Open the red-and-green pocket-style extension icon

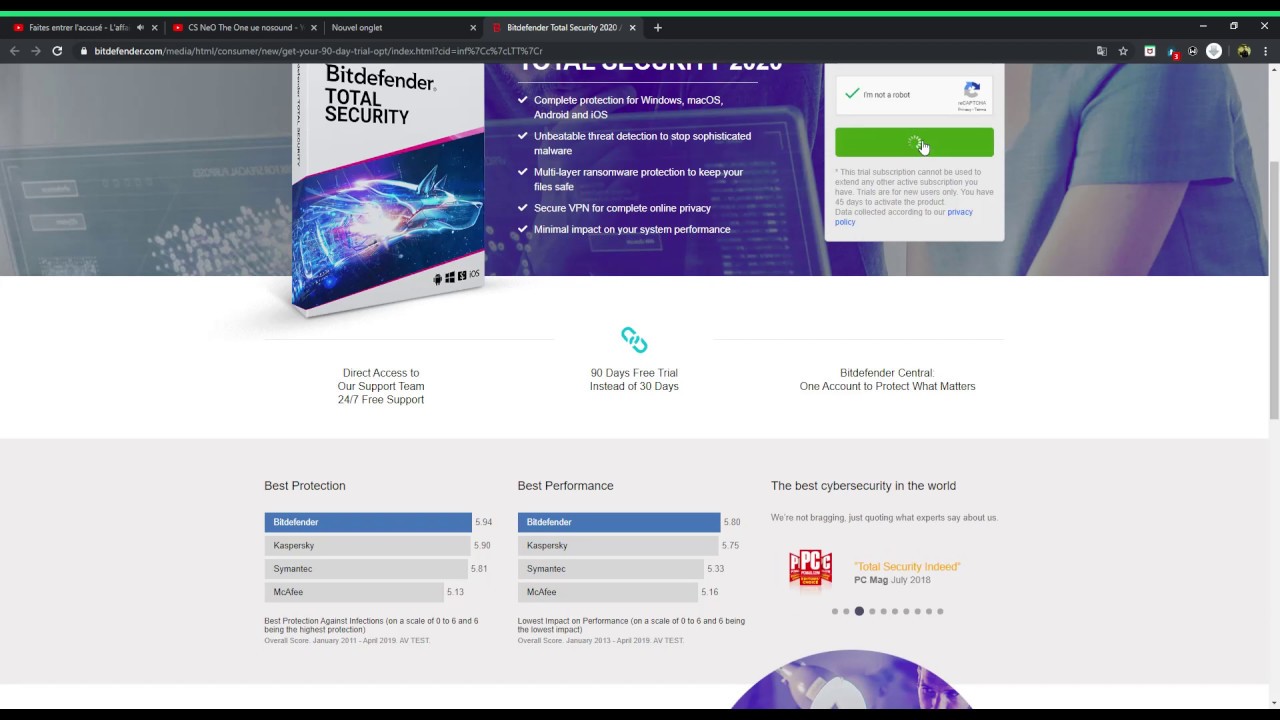pyautogui.click(x=1150, y=51)
